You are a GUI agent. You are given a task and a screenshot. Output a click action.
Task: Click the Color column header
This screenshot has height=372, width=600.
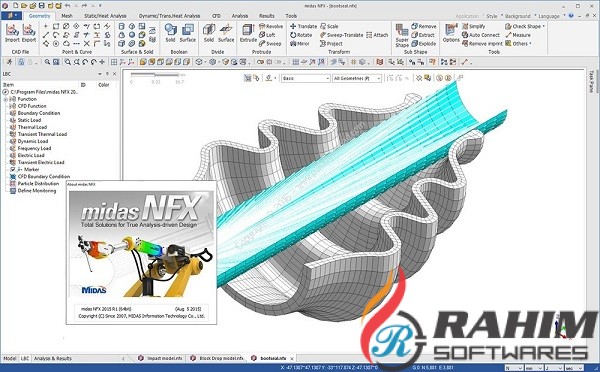pyautogui.click(x=104, y=85)
